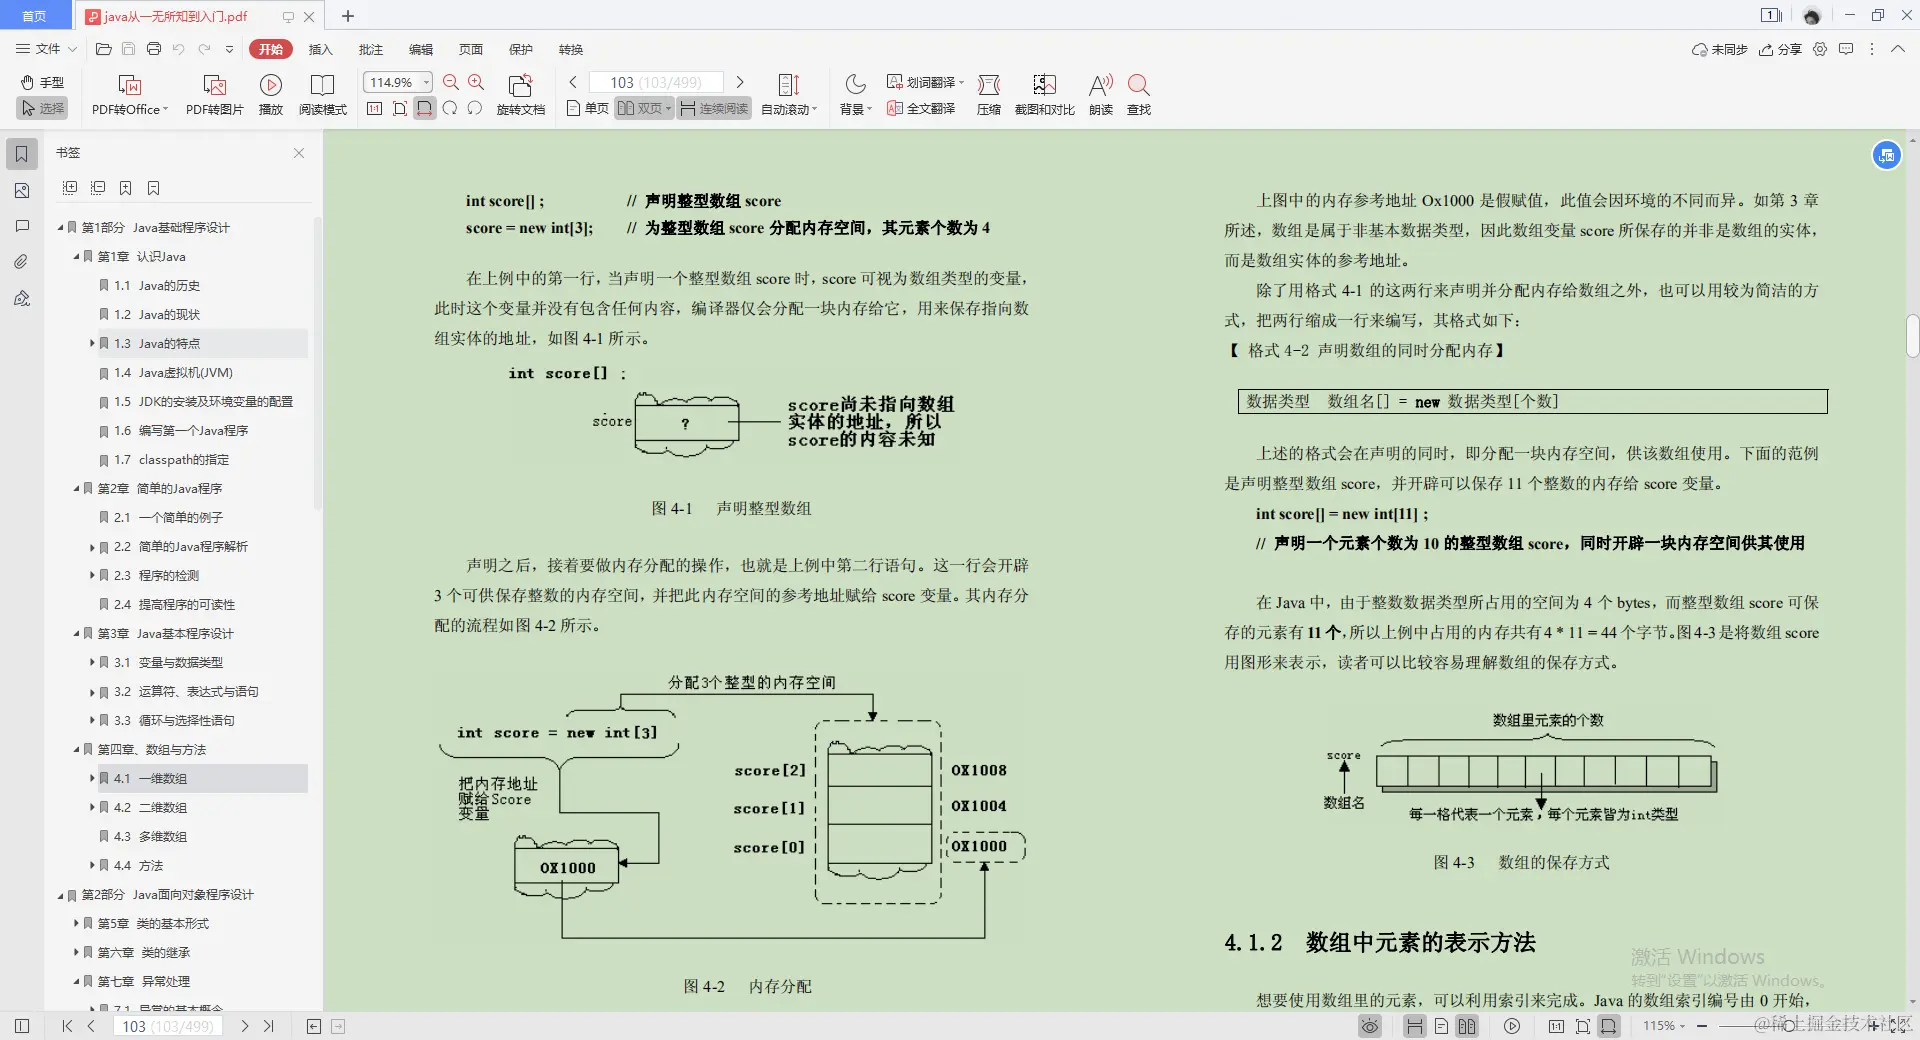Toggle 连续阅读 continuous reading mode
This screenshot has width=1920, height=1040.
coord(713,109)
